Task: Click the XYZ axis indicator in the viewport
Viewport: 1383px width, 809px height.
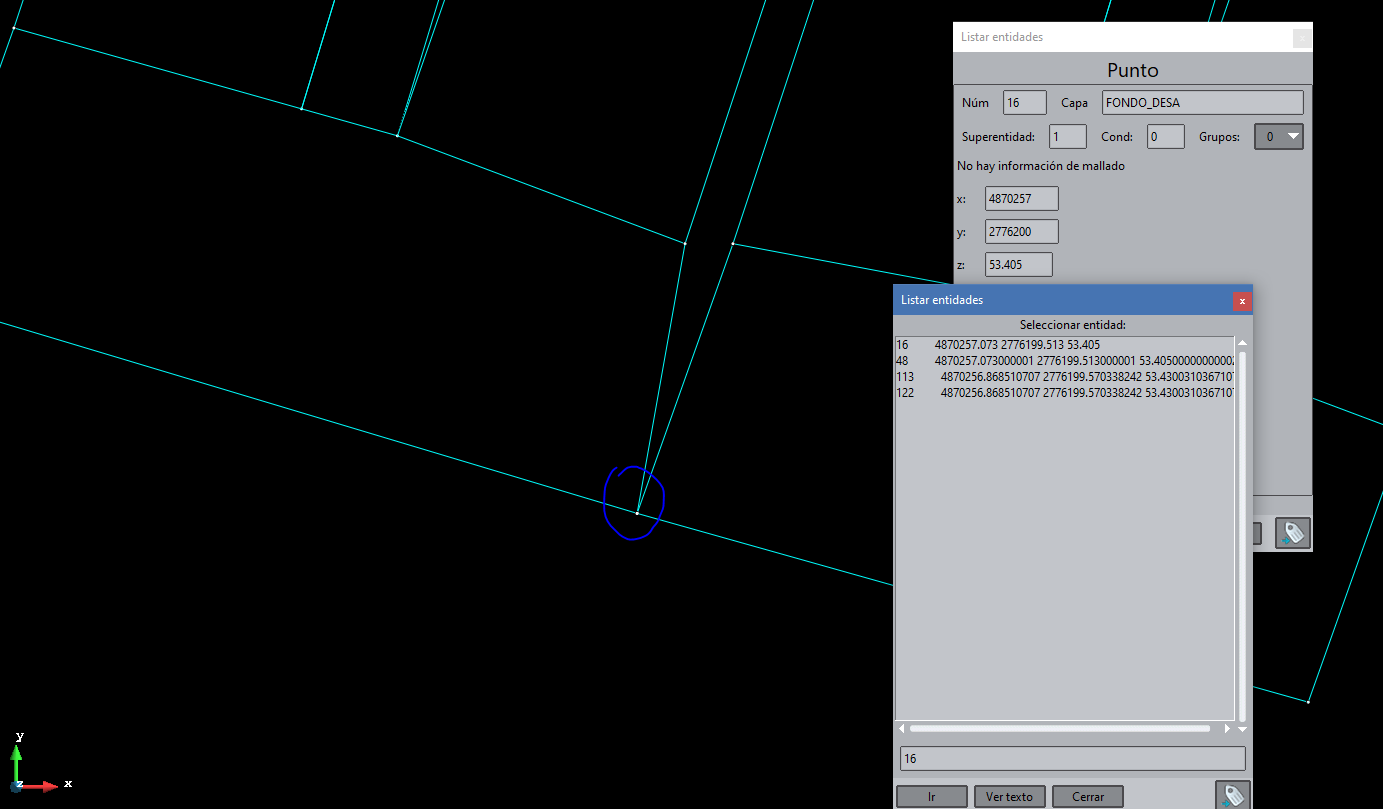Action: pos(38,763)
